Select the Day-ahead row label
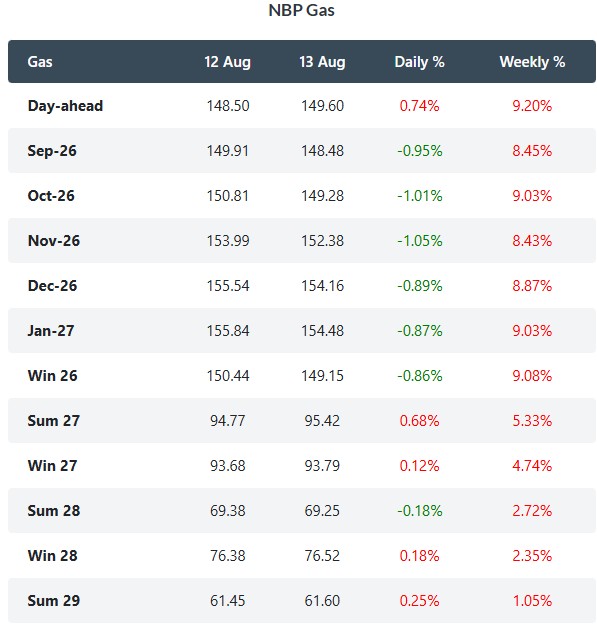The height and width of the screenshot is (626, 597). point(65,106)
